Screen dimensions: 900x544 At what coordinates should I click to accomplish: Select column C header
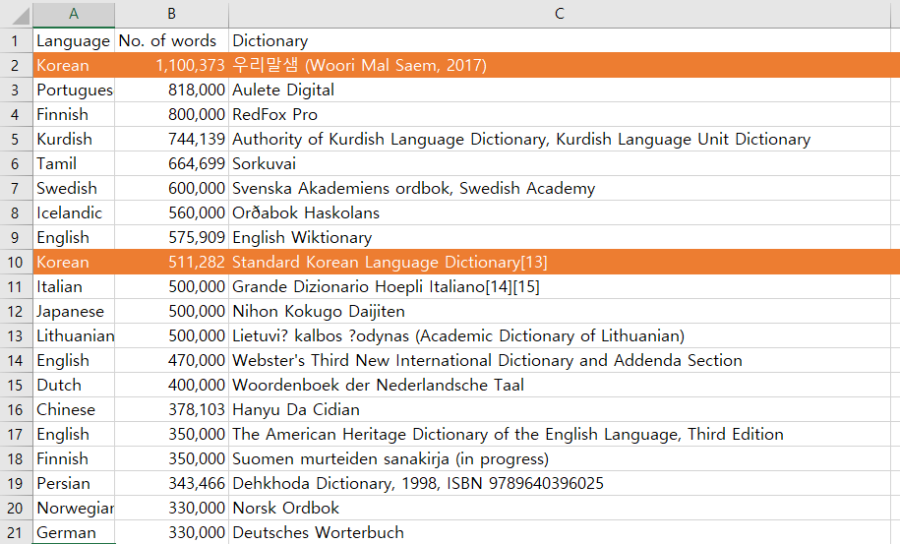click(559, 14)
